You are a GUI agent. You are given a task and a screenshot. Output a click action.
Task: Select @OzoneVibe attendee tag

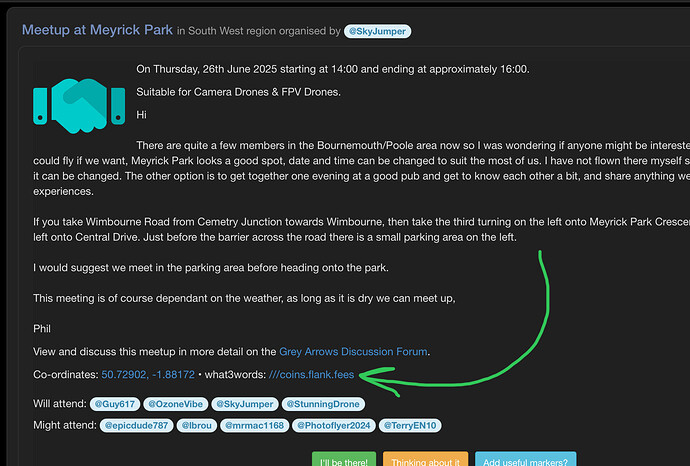176,405
